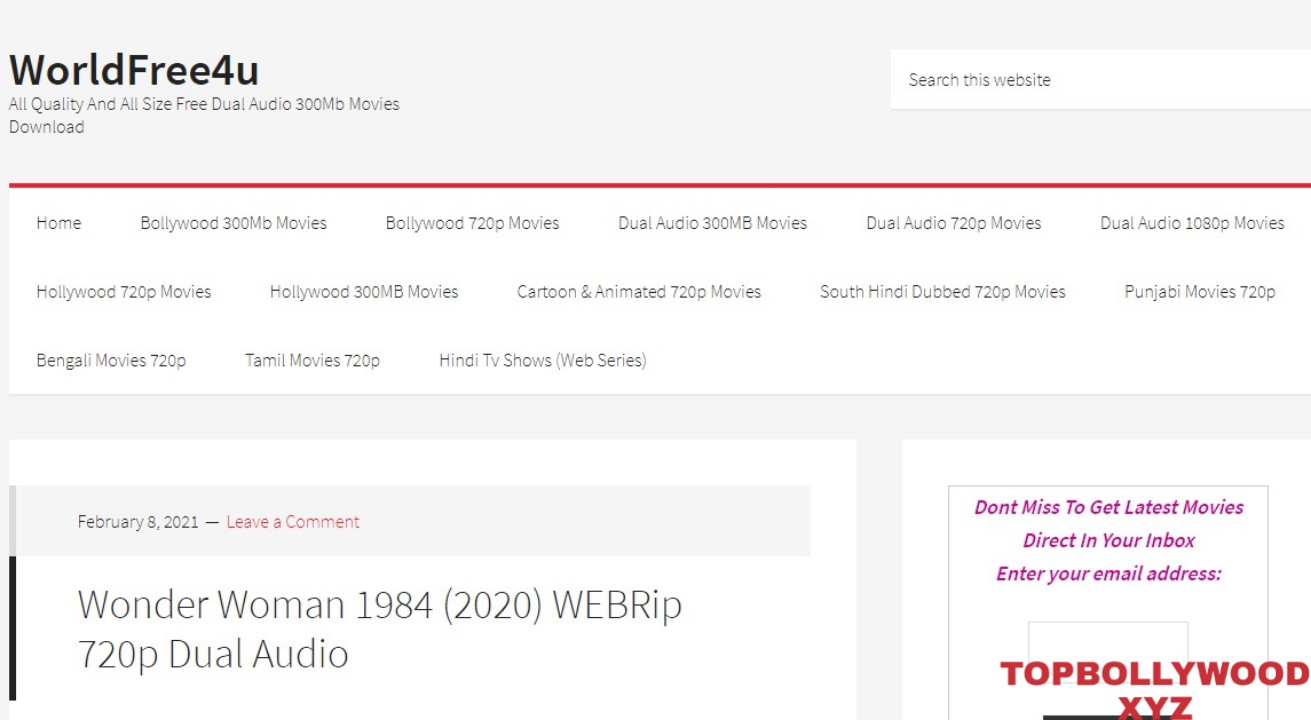Choose Tamil Movies 720p menu item
Viewport: 1311px width, 720px height.
(312, 360)
